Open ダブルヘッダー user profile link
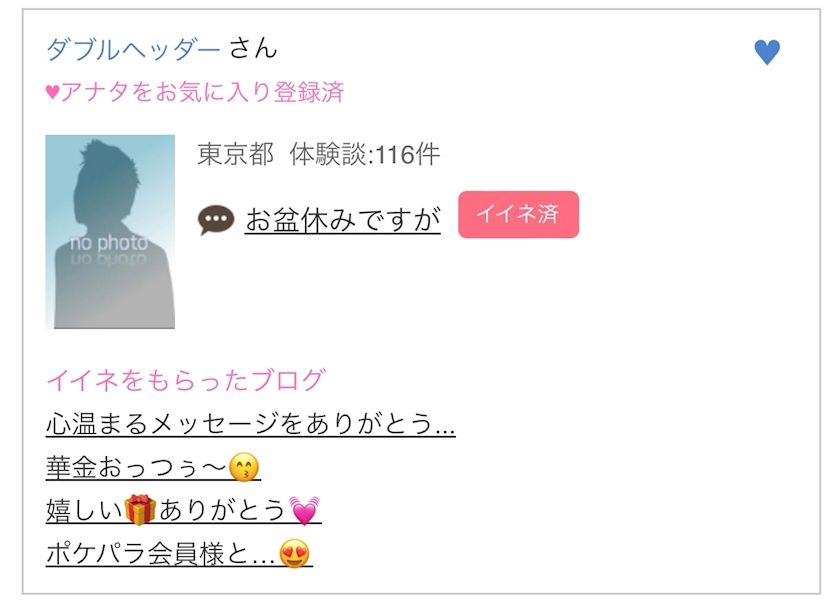This screenshot has width=840, height=610. click(133, 50)
